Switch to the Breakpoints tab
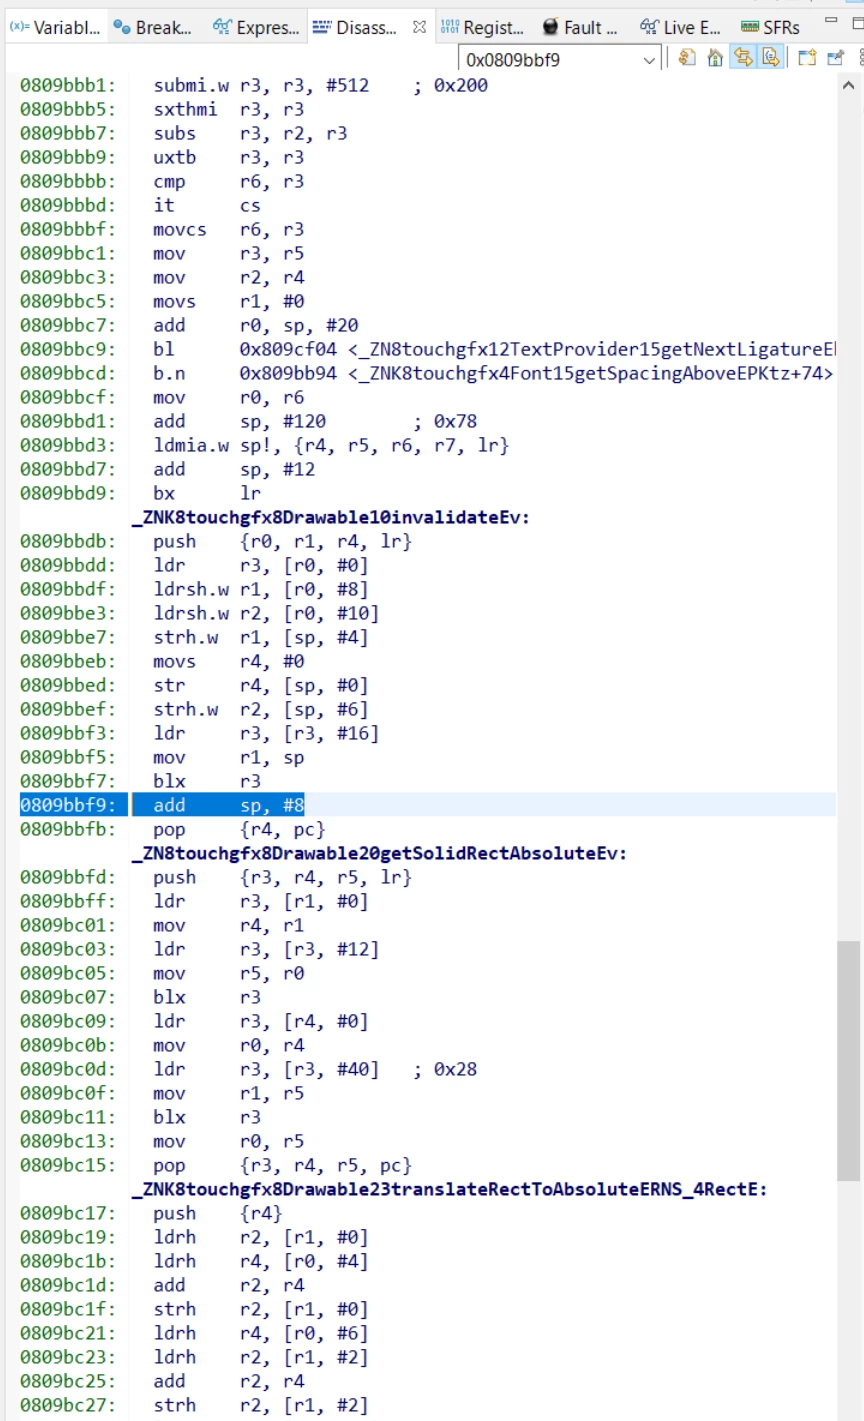The width and height of the screenshot is (864, 1421). point(153,27)
